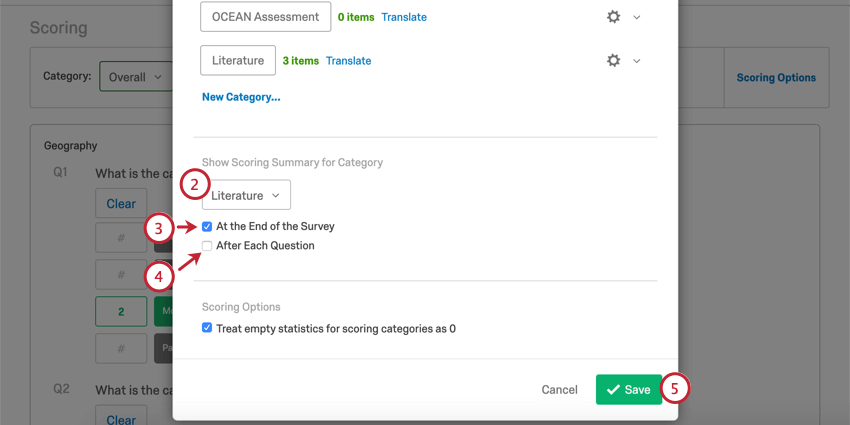Click the green Save button

point(628,390)
